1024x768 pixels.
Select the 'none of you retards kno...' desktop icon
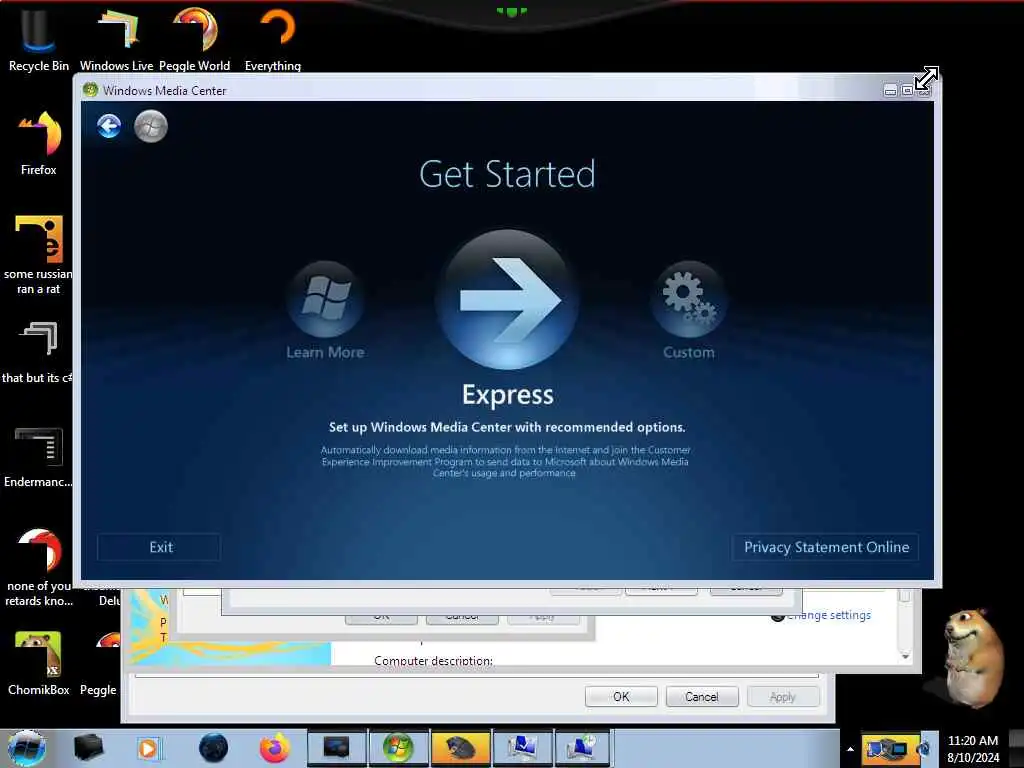39,567
